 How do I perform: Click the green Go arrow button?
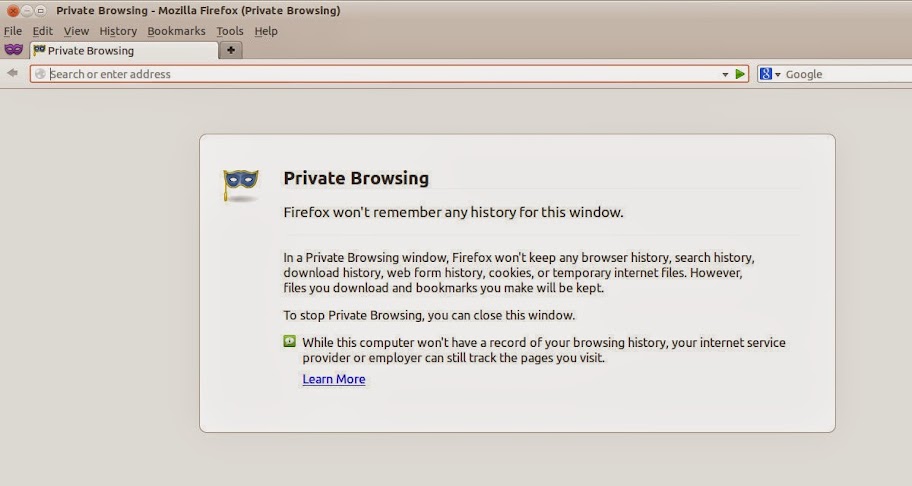pyautogui.click(x=740, y=74)
